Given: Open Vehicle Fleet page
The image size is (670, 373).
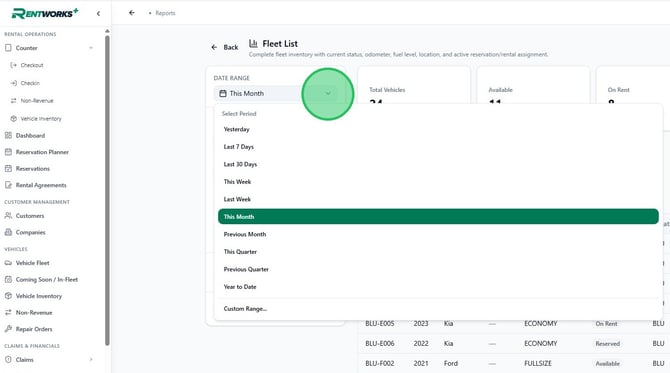Looking at the screenshot, I should point(32,263).
